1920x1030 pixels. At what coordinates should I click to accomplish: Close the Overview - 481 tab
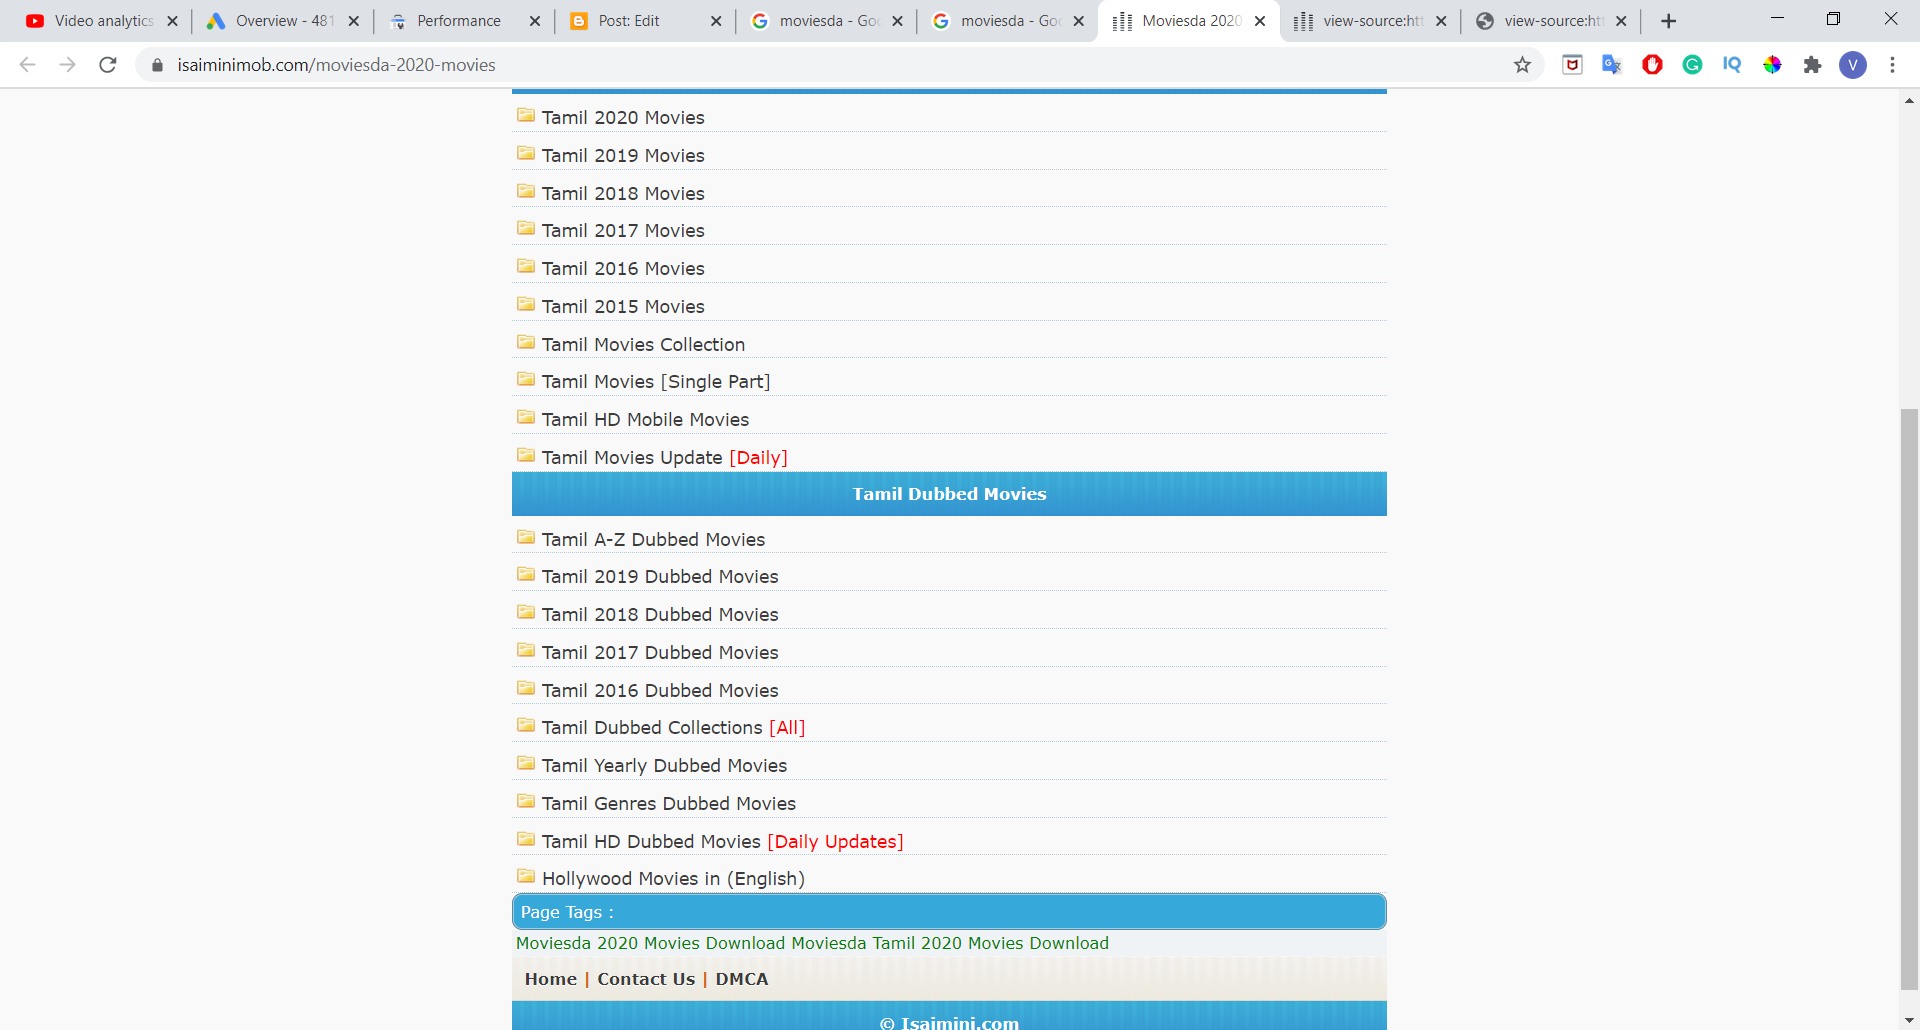tap(353, 21)
